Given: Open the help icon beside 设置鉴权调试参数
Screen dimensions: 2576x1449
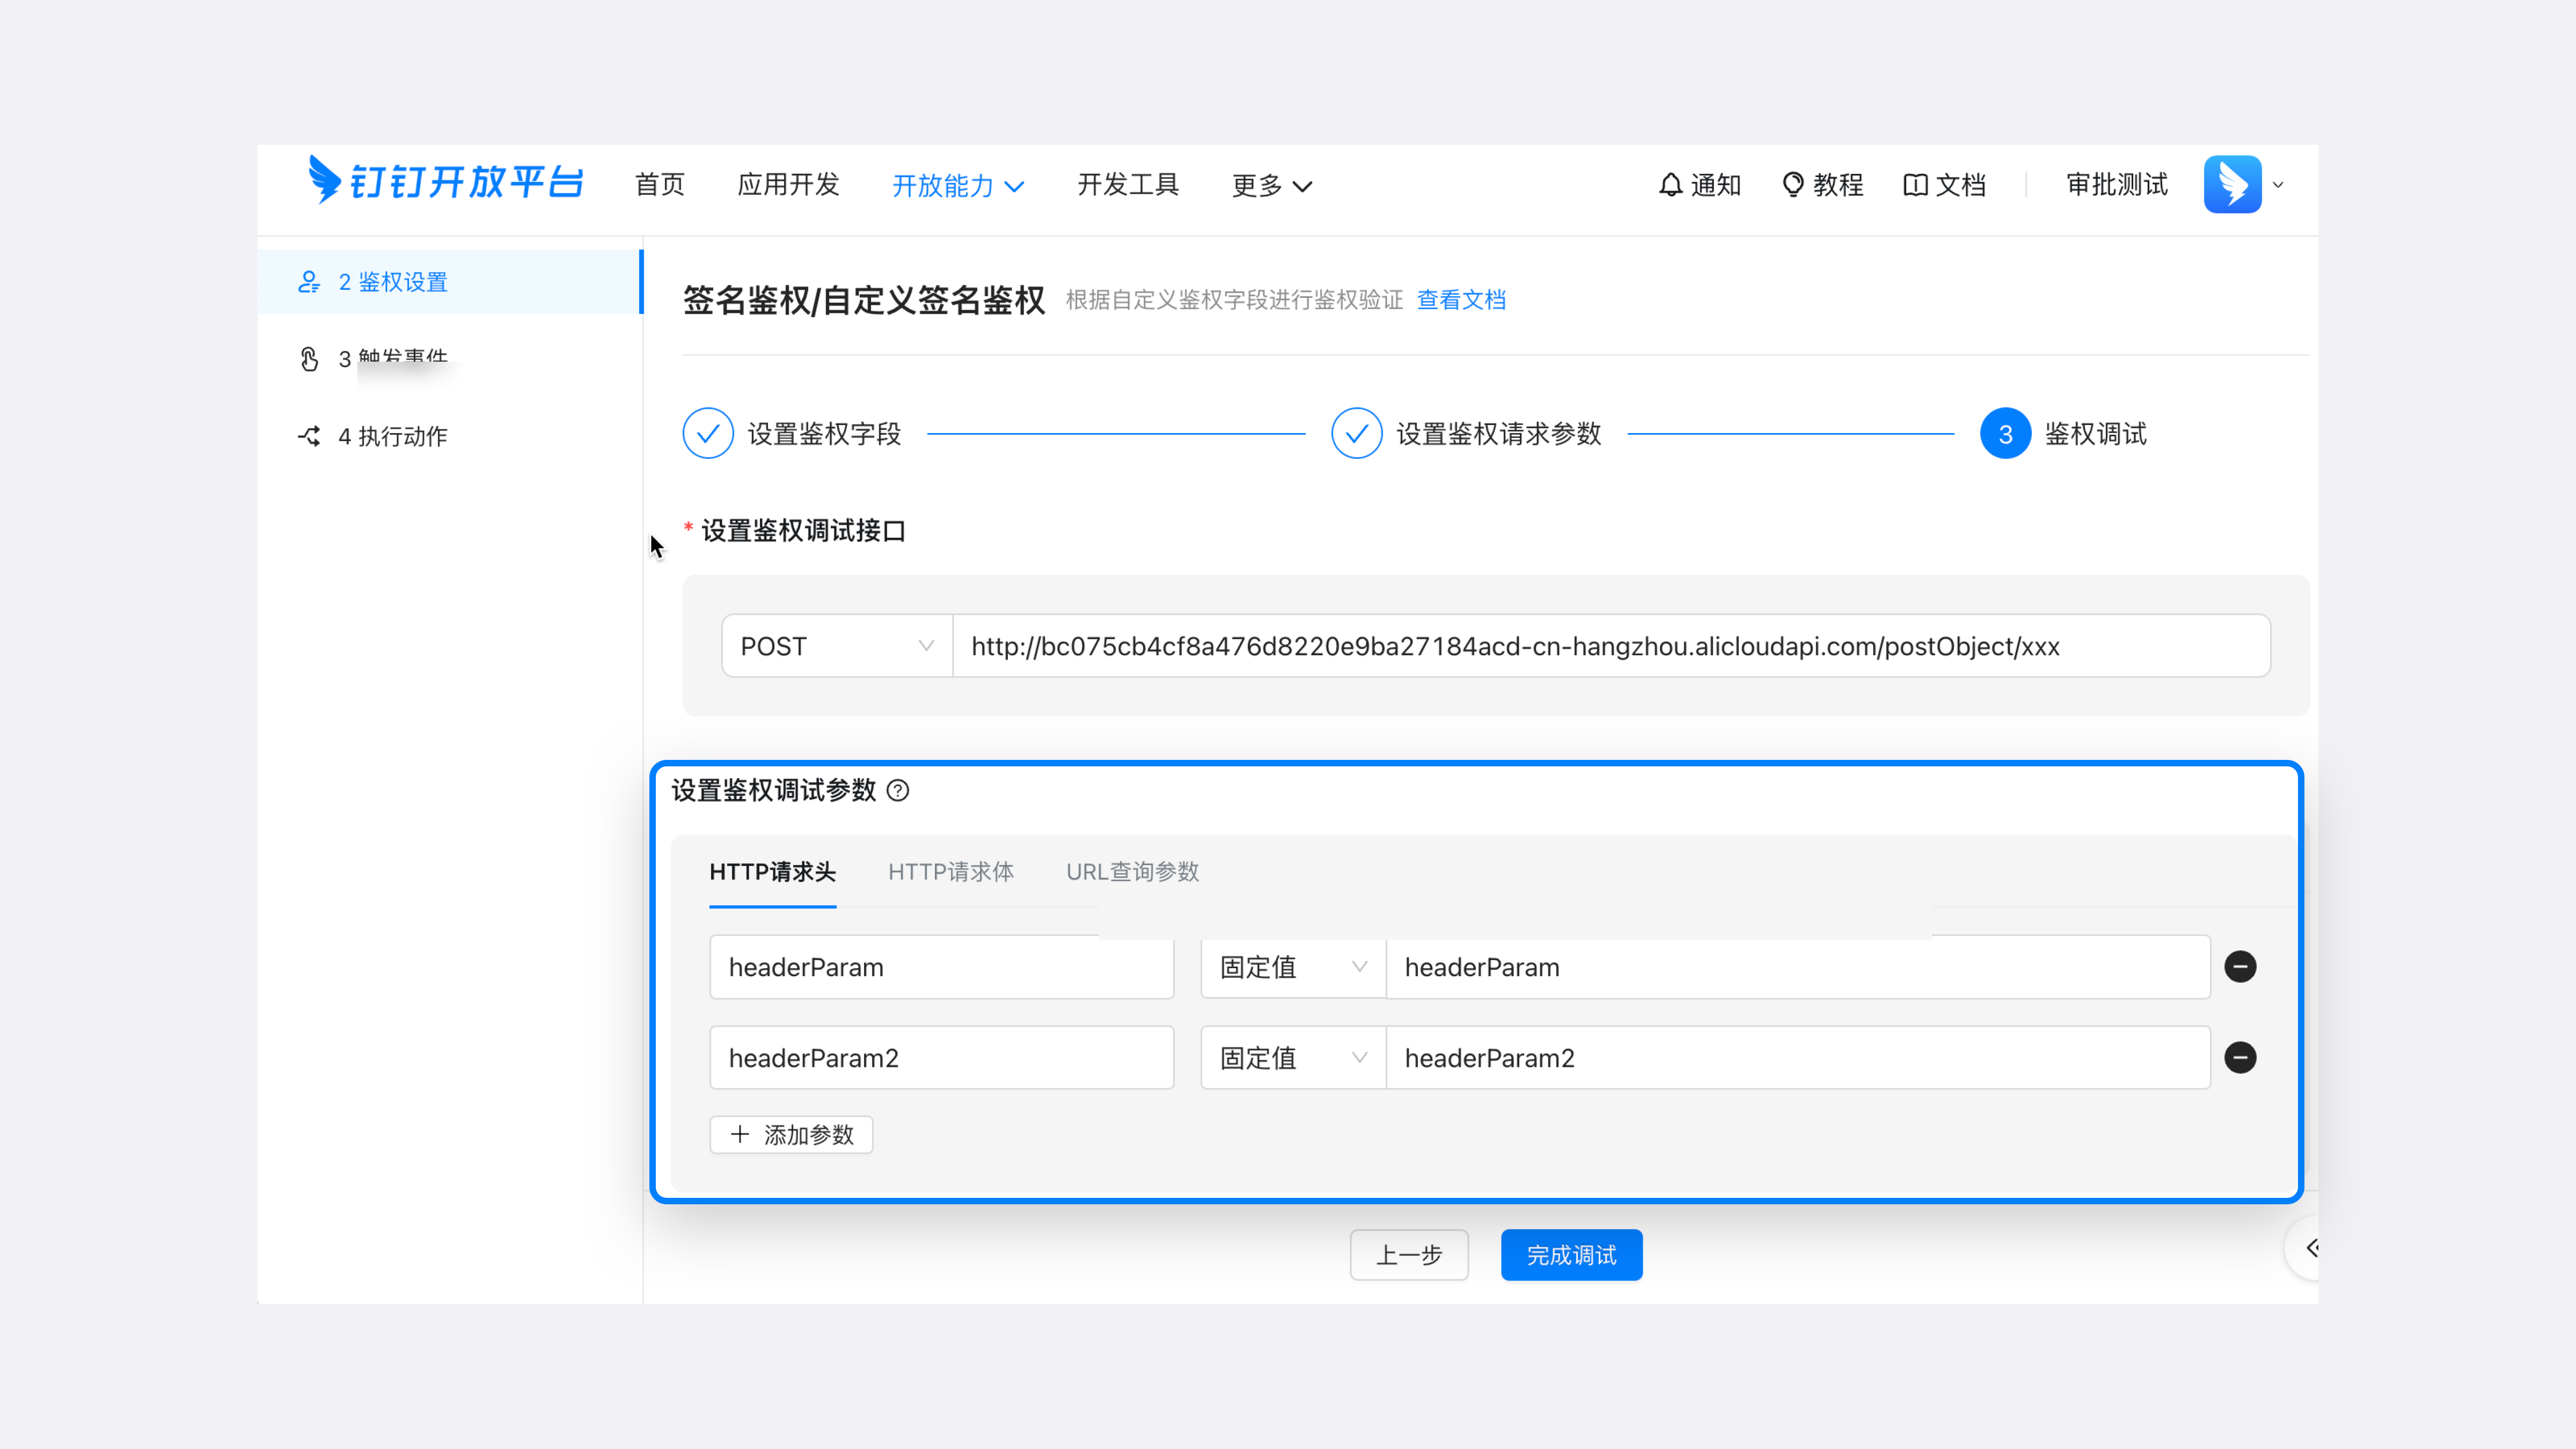Looking at the screenshot, I should 898,791.
